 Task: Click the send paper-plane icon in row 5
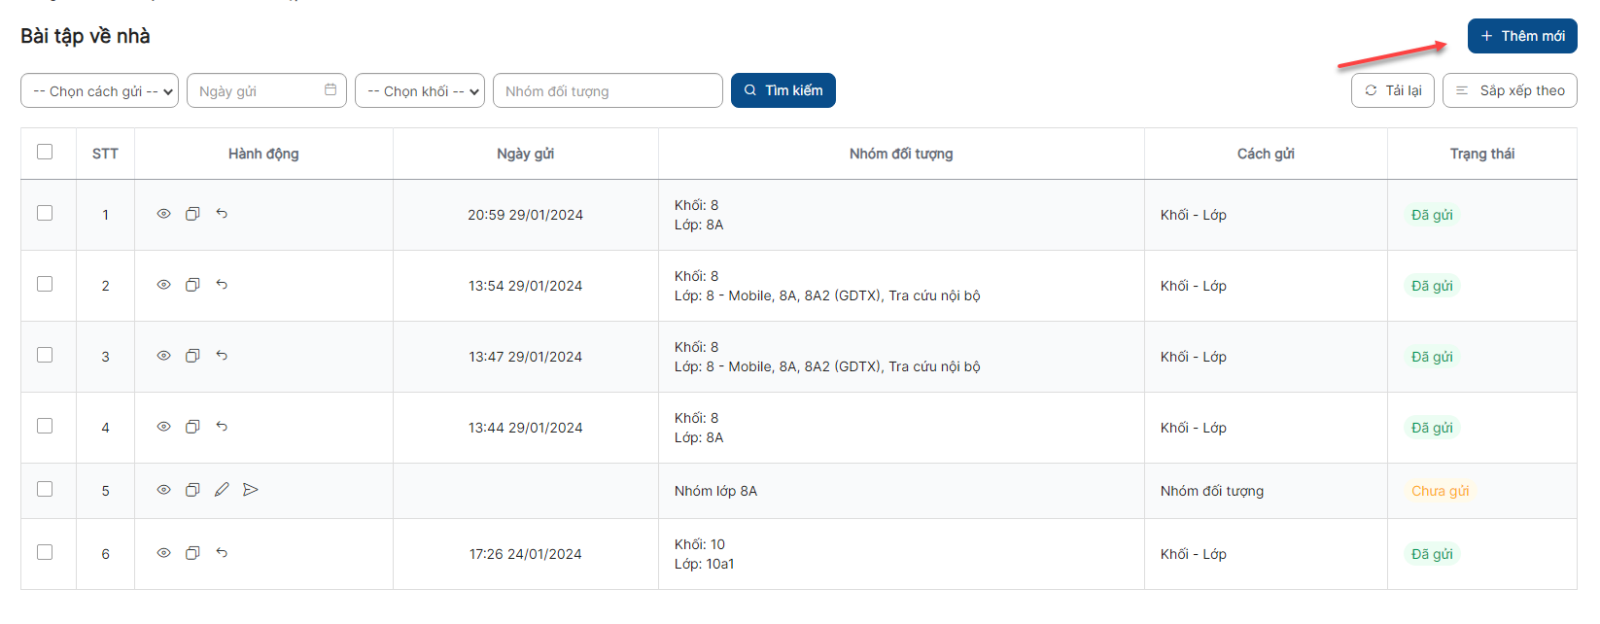251,490
